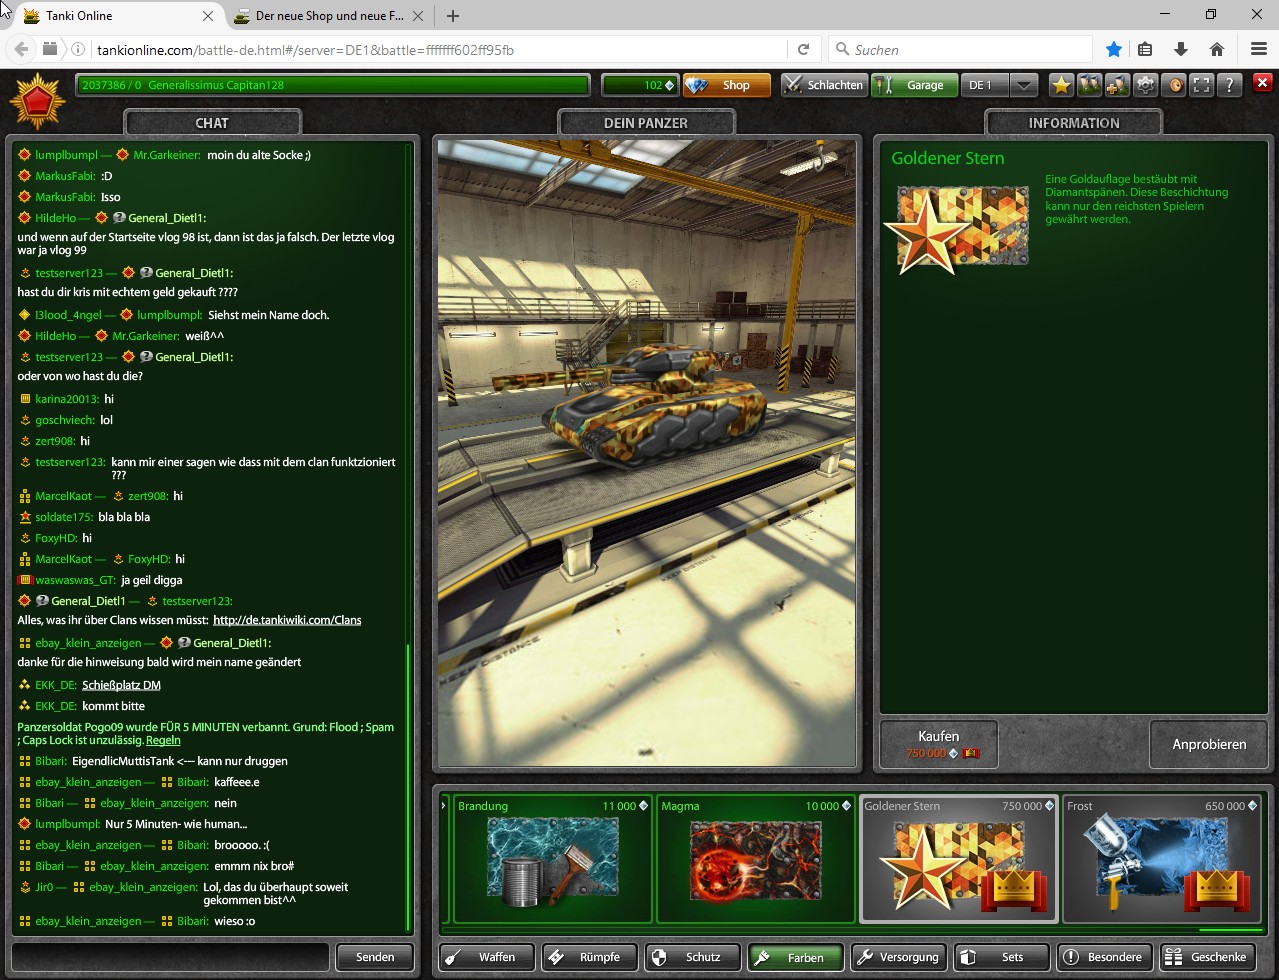Image resolution: width=1279 pixels, height=980 pixels.
Task: Click small arrow left of Brandung paint
Action: click(444, 806)
